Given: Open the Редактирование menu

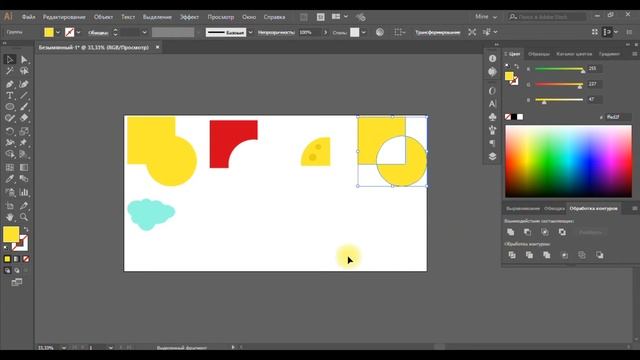Looking at the screenshot, I should click(64, 17).
